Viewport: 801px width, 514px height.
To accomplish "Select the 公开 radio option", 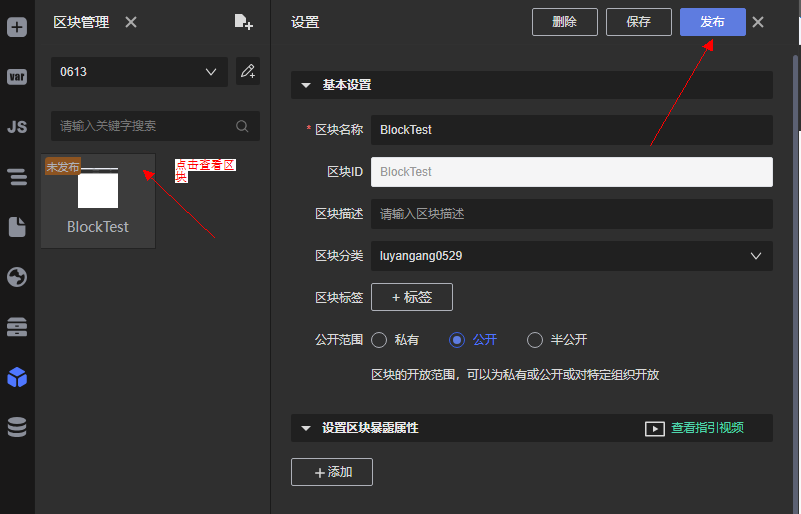I will click(457, 340).
